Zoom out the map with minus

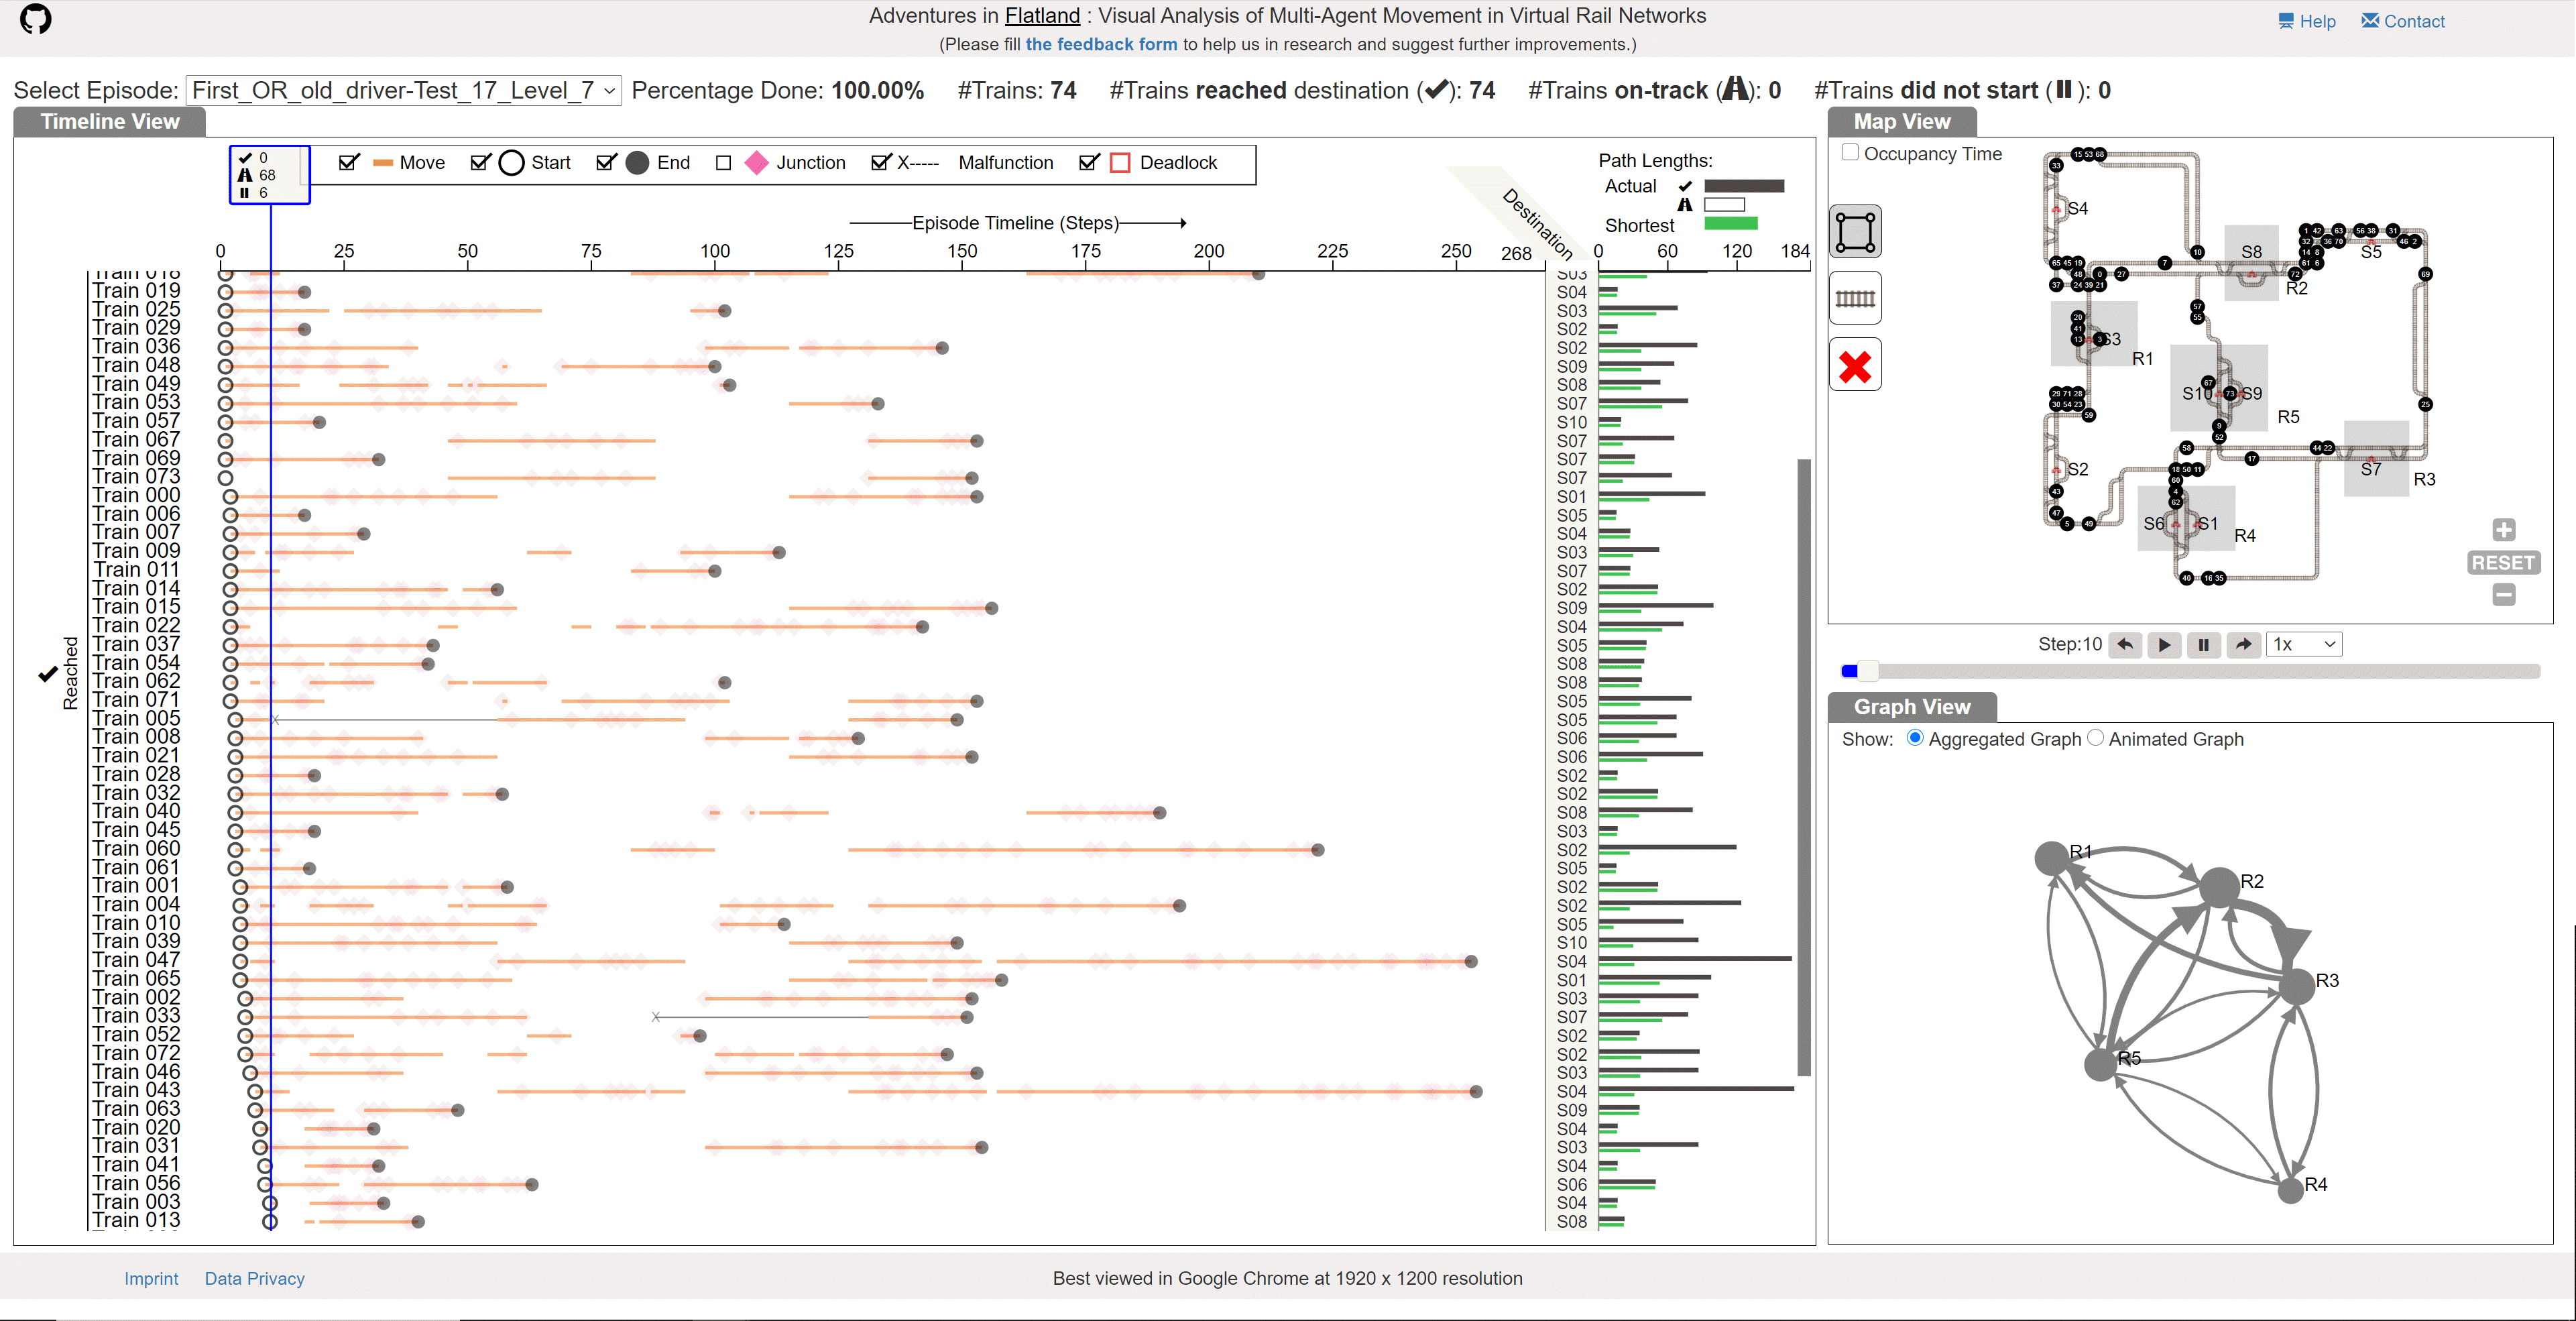click(x=2503, y=595)
